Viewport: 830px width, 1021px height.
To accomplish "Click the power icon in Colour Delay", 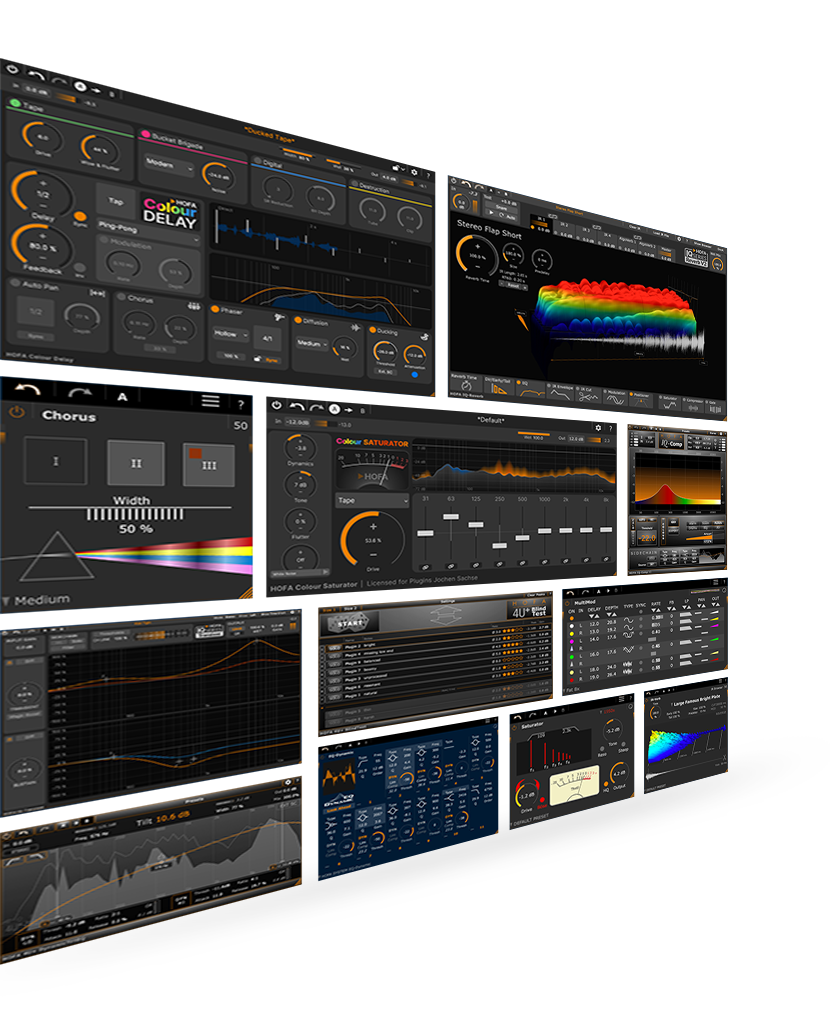I will click(x=11, y=70).
